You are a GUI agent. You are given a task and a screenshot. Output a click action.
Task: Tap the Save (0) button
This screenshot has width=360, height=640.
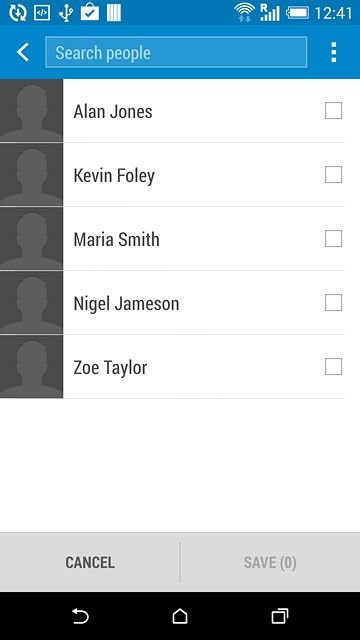pos(270,562)
